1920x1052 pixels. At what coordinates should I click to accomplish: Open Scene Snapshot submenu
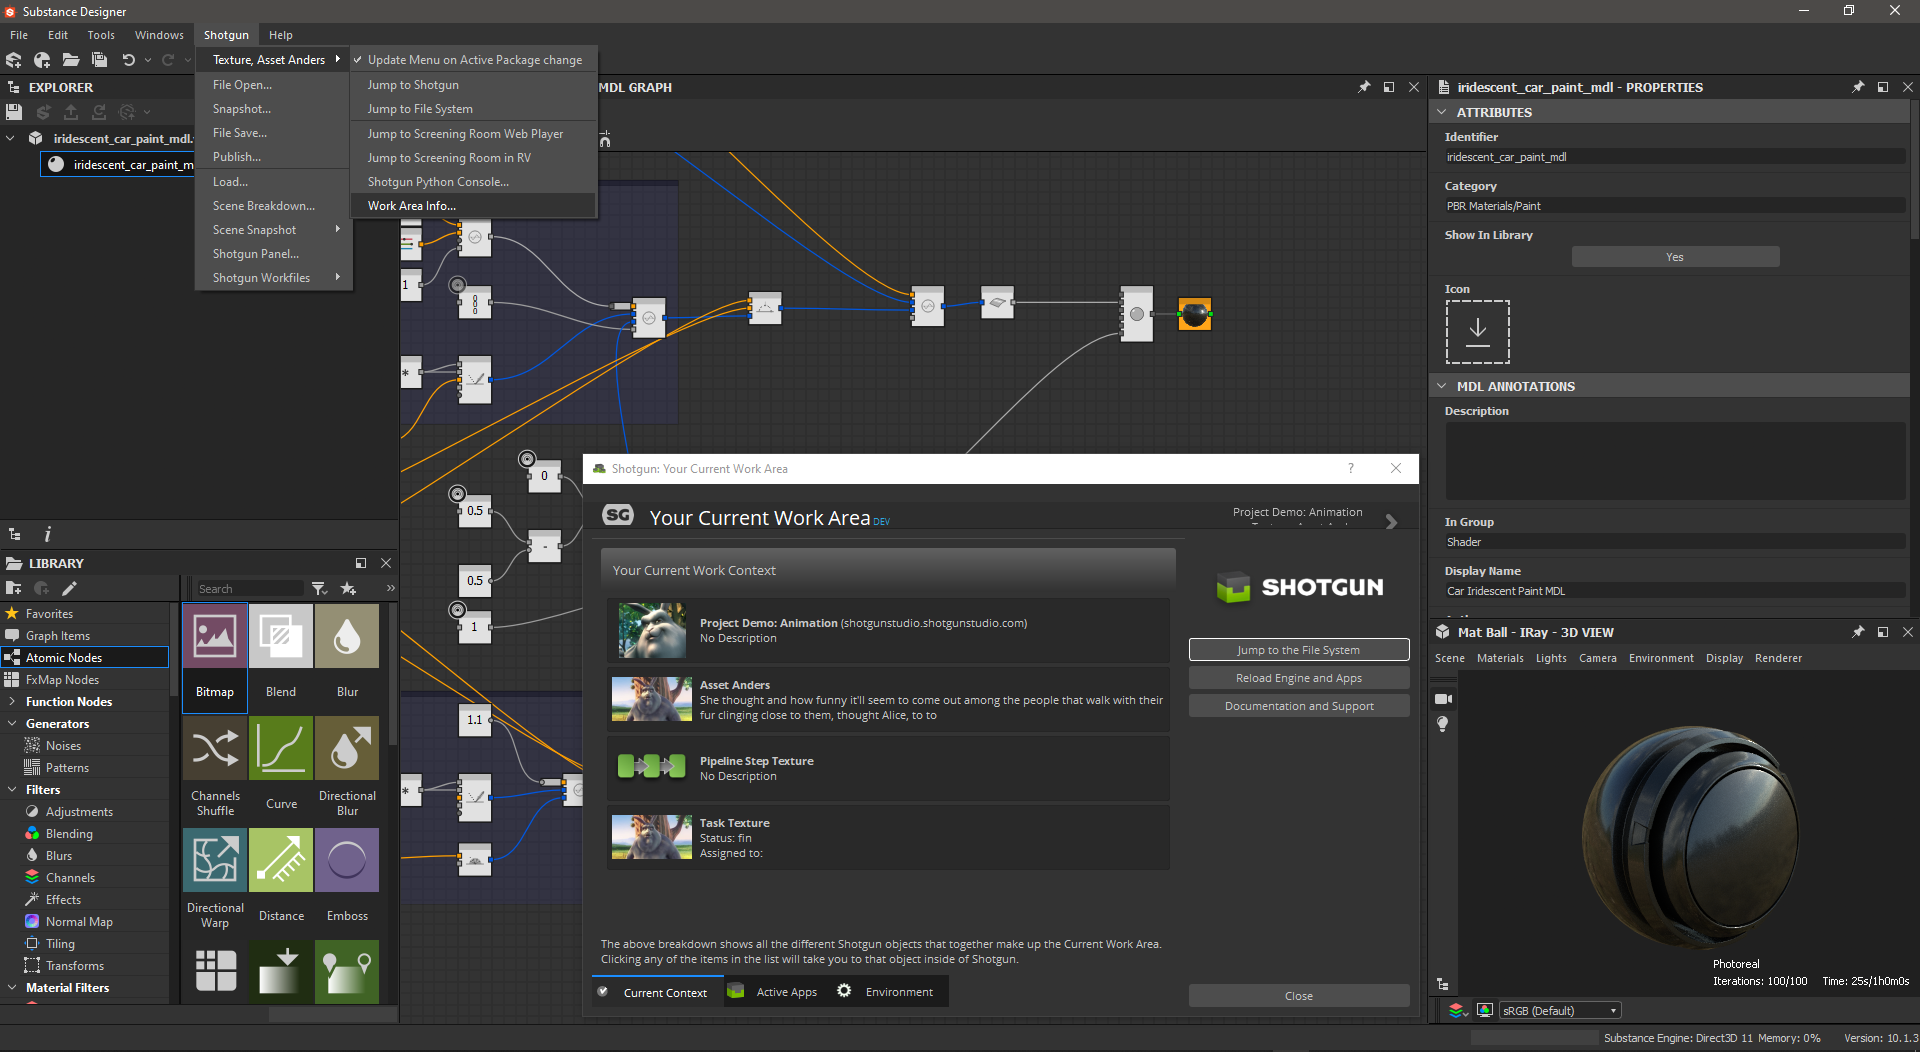click(273, 229)
